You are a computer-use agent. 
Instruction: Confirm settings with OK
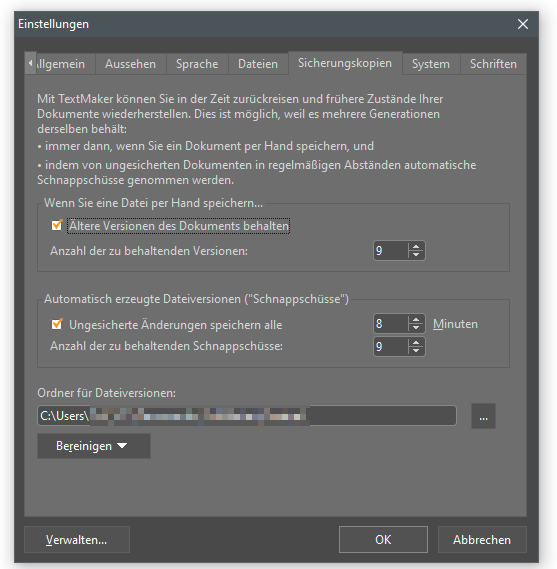coord(383,540)
